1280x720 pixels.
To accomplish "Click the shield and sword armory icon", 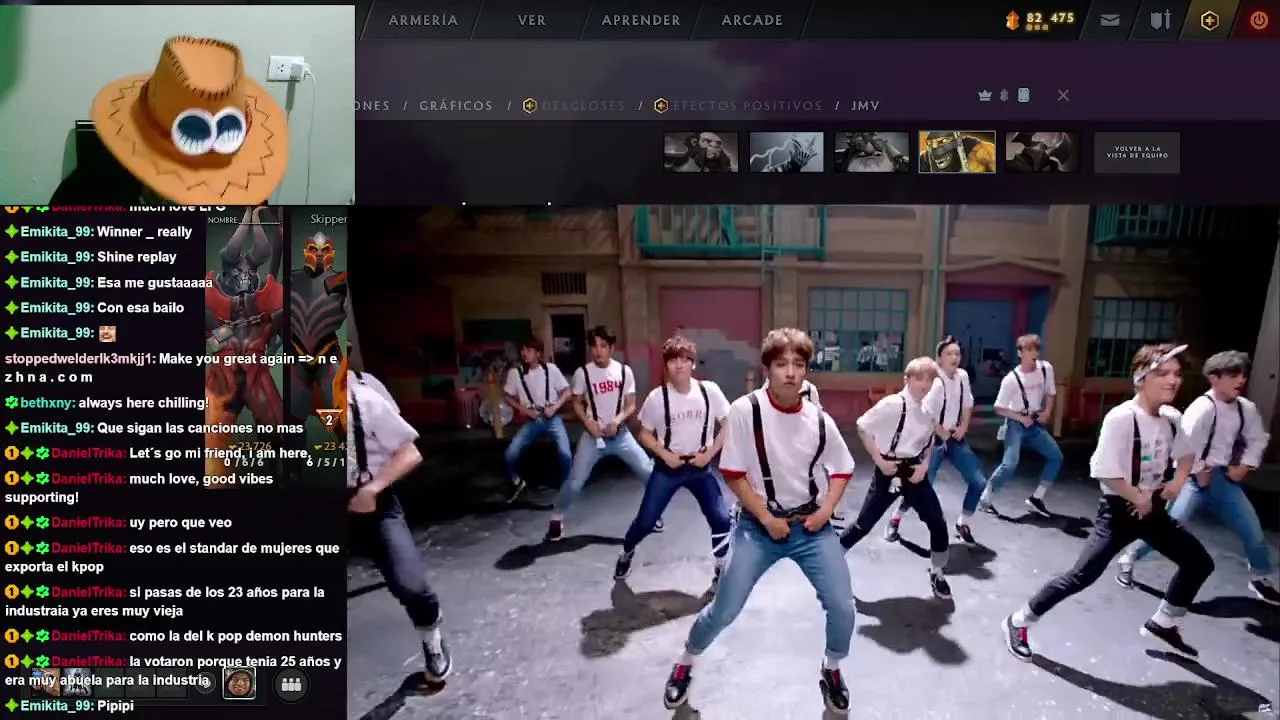I will tap(1160, 20).
